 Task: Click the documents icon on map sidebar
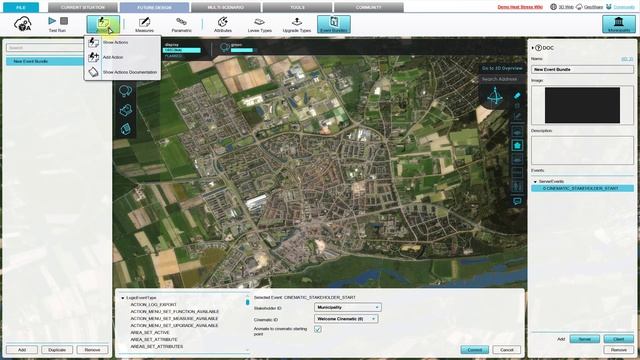125,129
